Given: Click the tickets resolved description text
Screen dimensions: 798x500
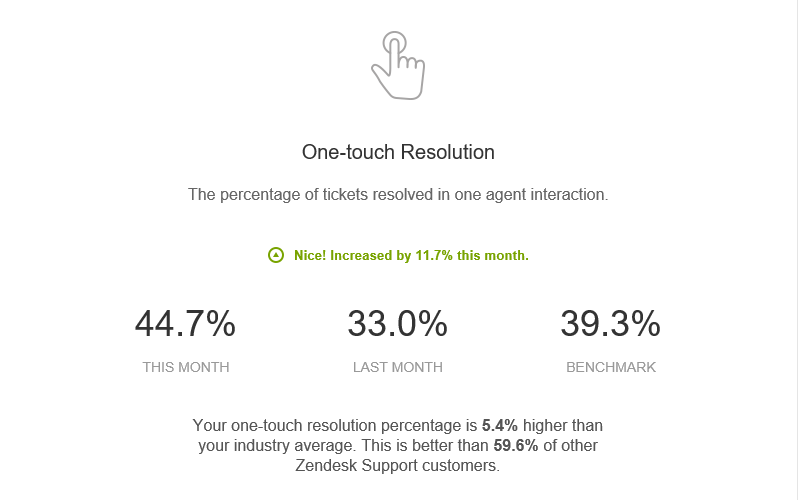Looking at the screenshot, I should click(398, 195).
